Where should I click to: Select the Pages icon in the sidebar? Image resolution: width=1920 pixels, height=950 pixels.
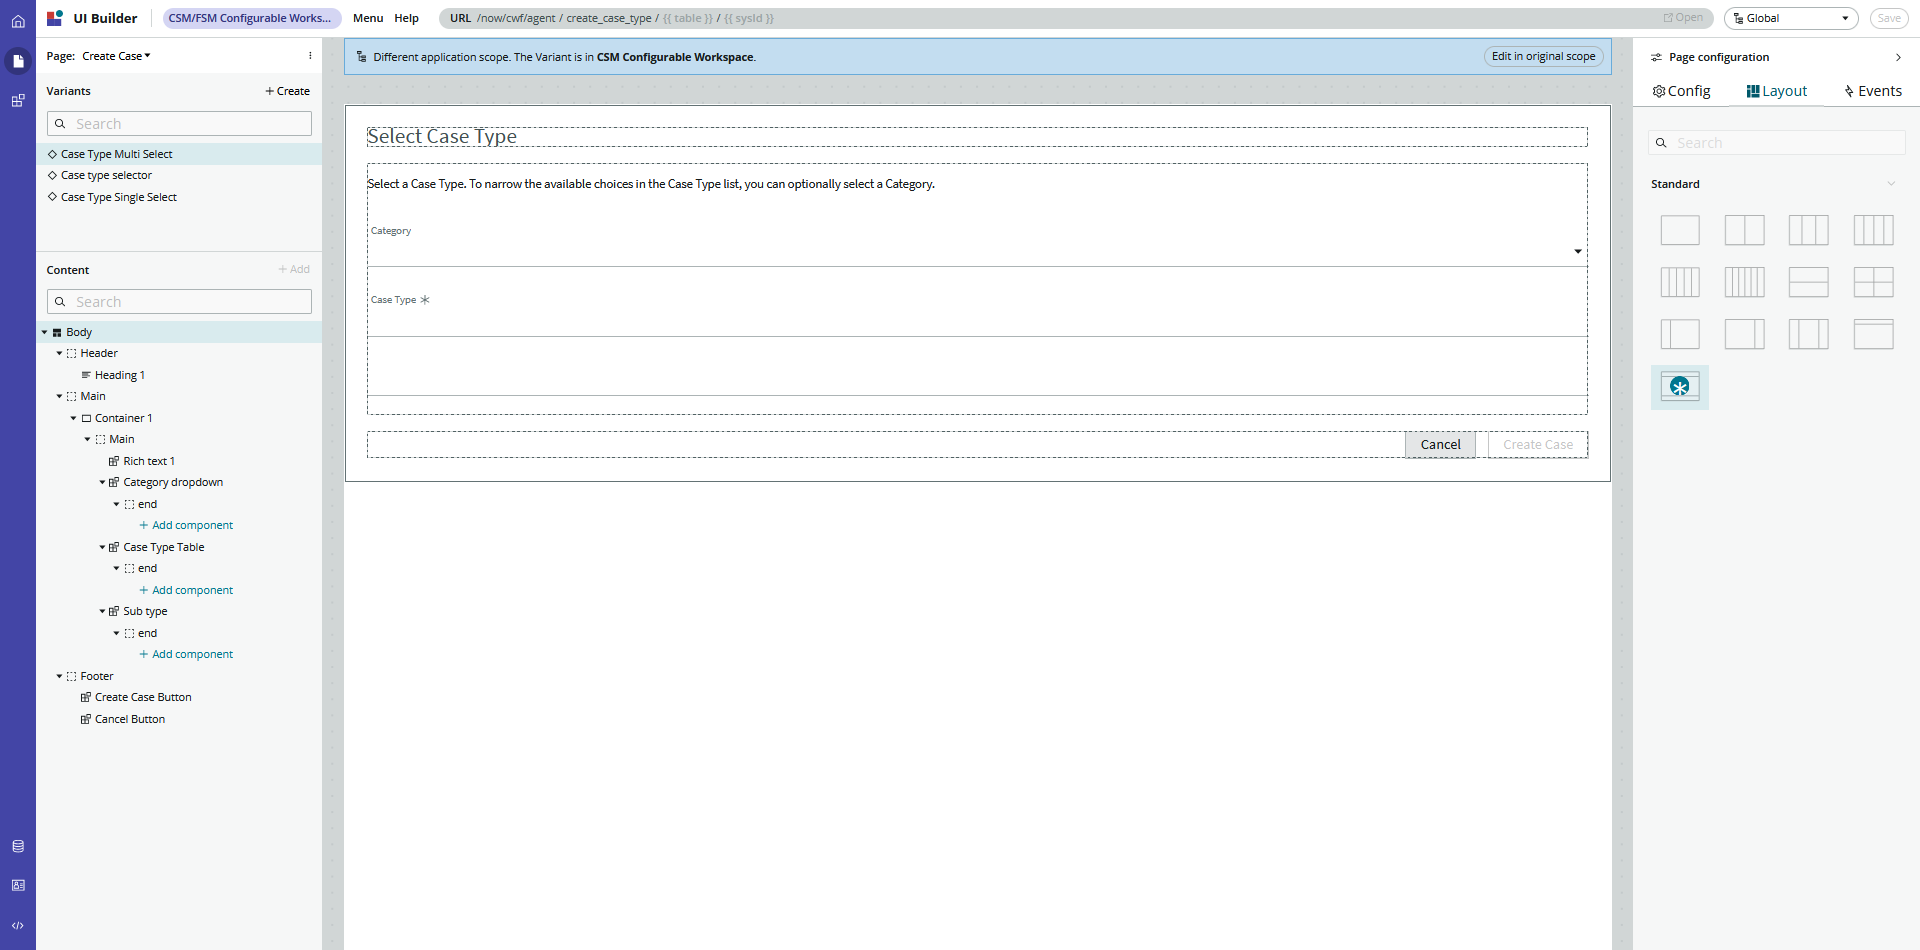(18, 61)
